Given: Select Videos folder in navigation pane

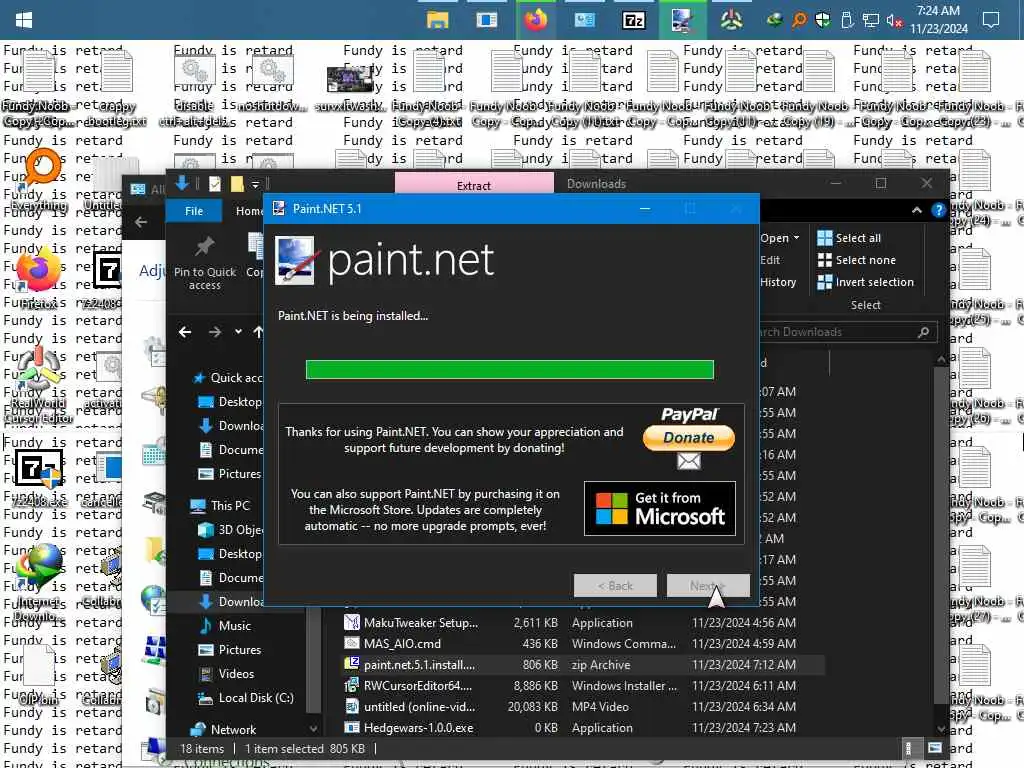Looking at the screenshot, I should click(227, 673).
